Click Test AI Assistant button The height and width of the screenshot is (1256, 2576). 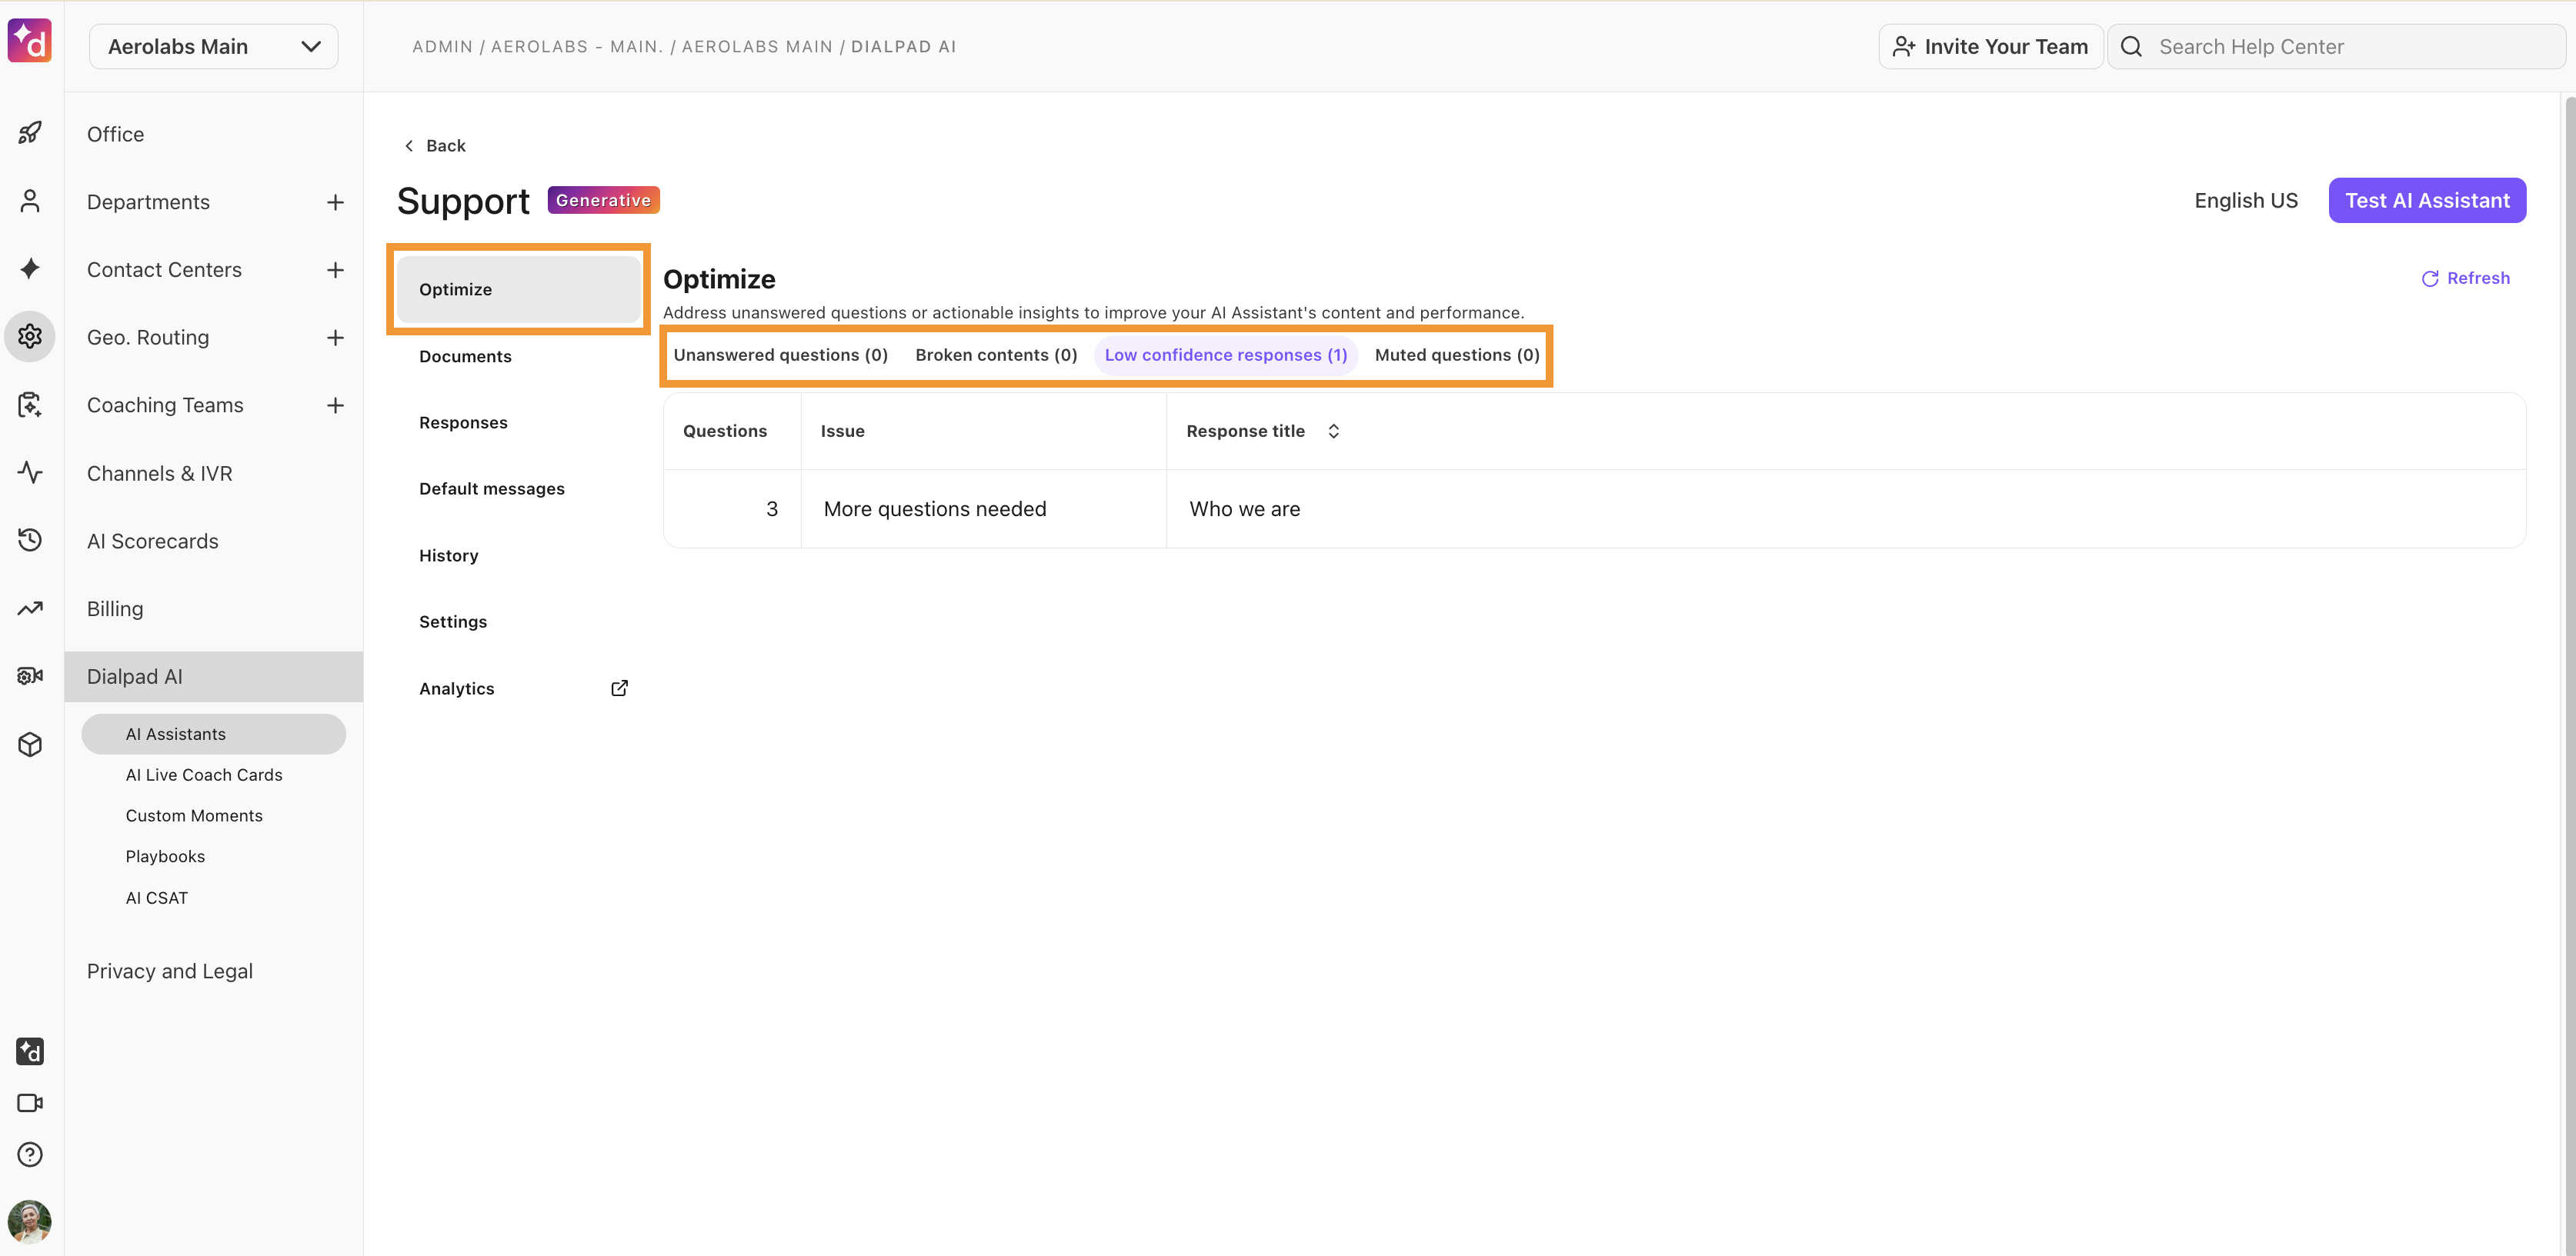tap(2427, 201)
